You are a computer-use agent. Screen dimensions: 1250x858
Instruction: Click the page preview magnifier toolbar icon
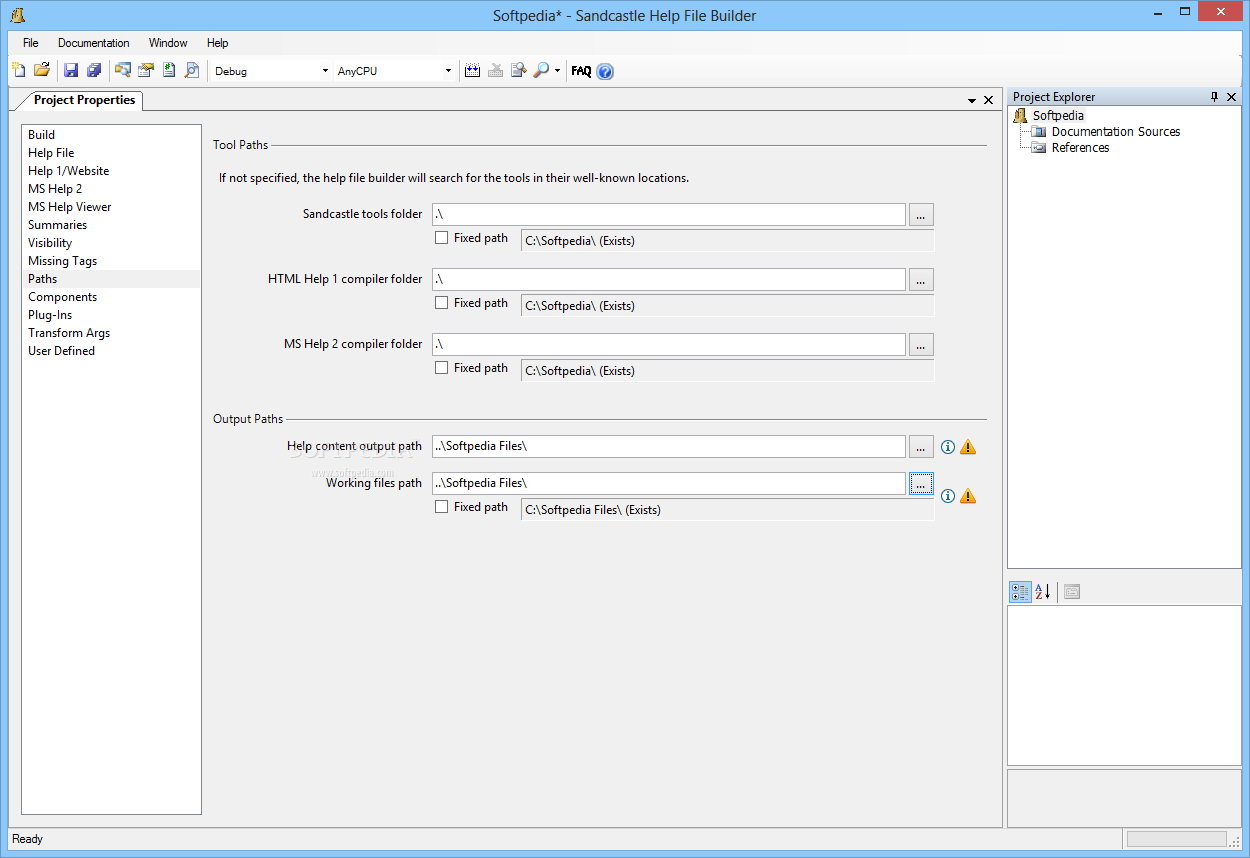coord(192,70)
